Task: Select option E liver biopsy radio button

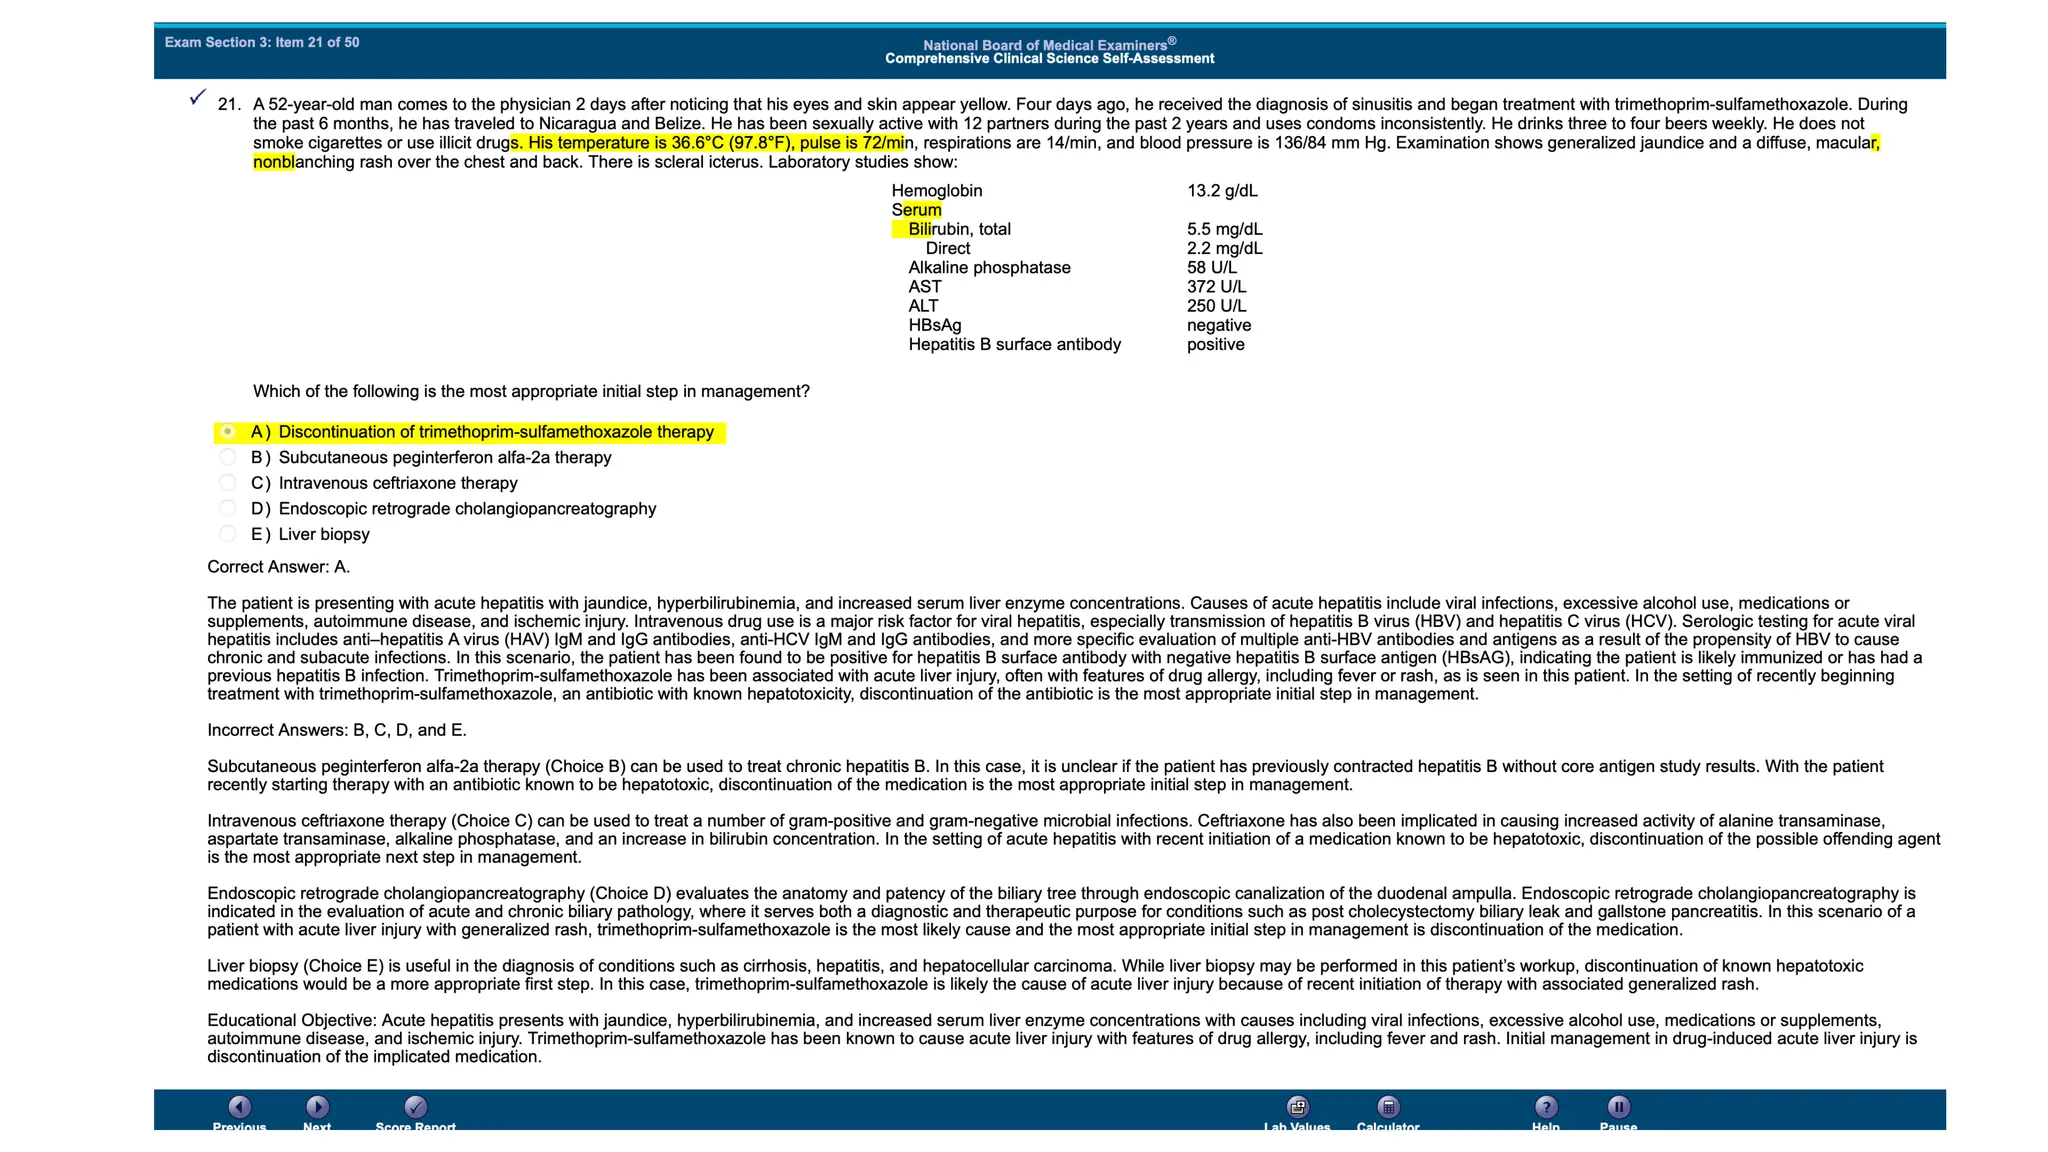Action: (x=228, y=534)
